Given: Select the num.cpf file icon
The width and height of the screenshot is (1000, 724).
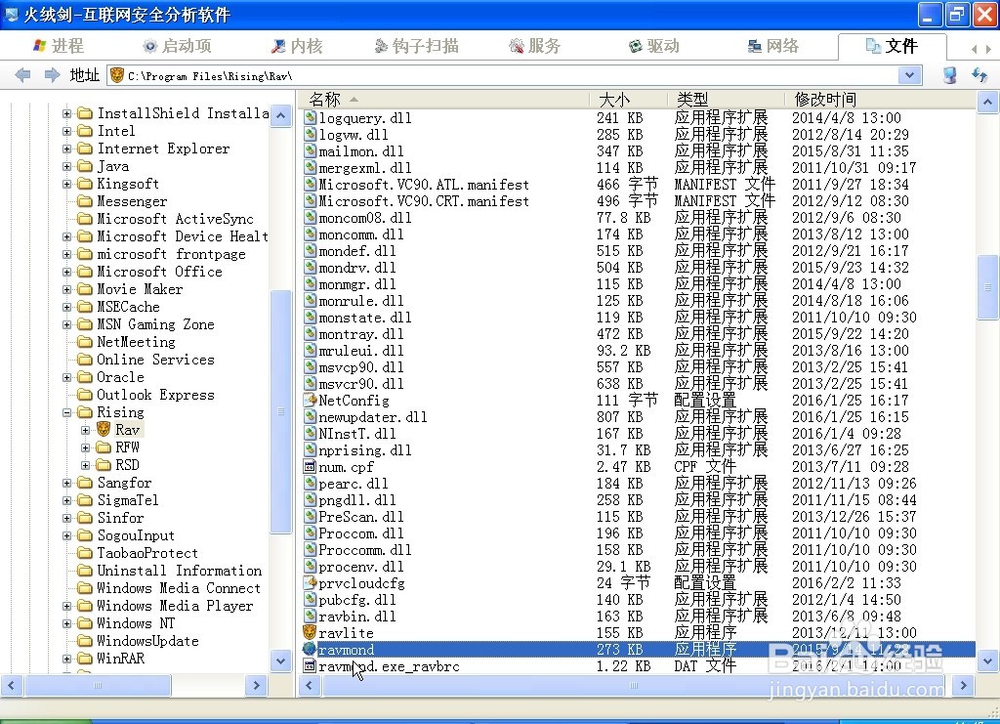Looking at the screenshot, I should coord(310,466).
